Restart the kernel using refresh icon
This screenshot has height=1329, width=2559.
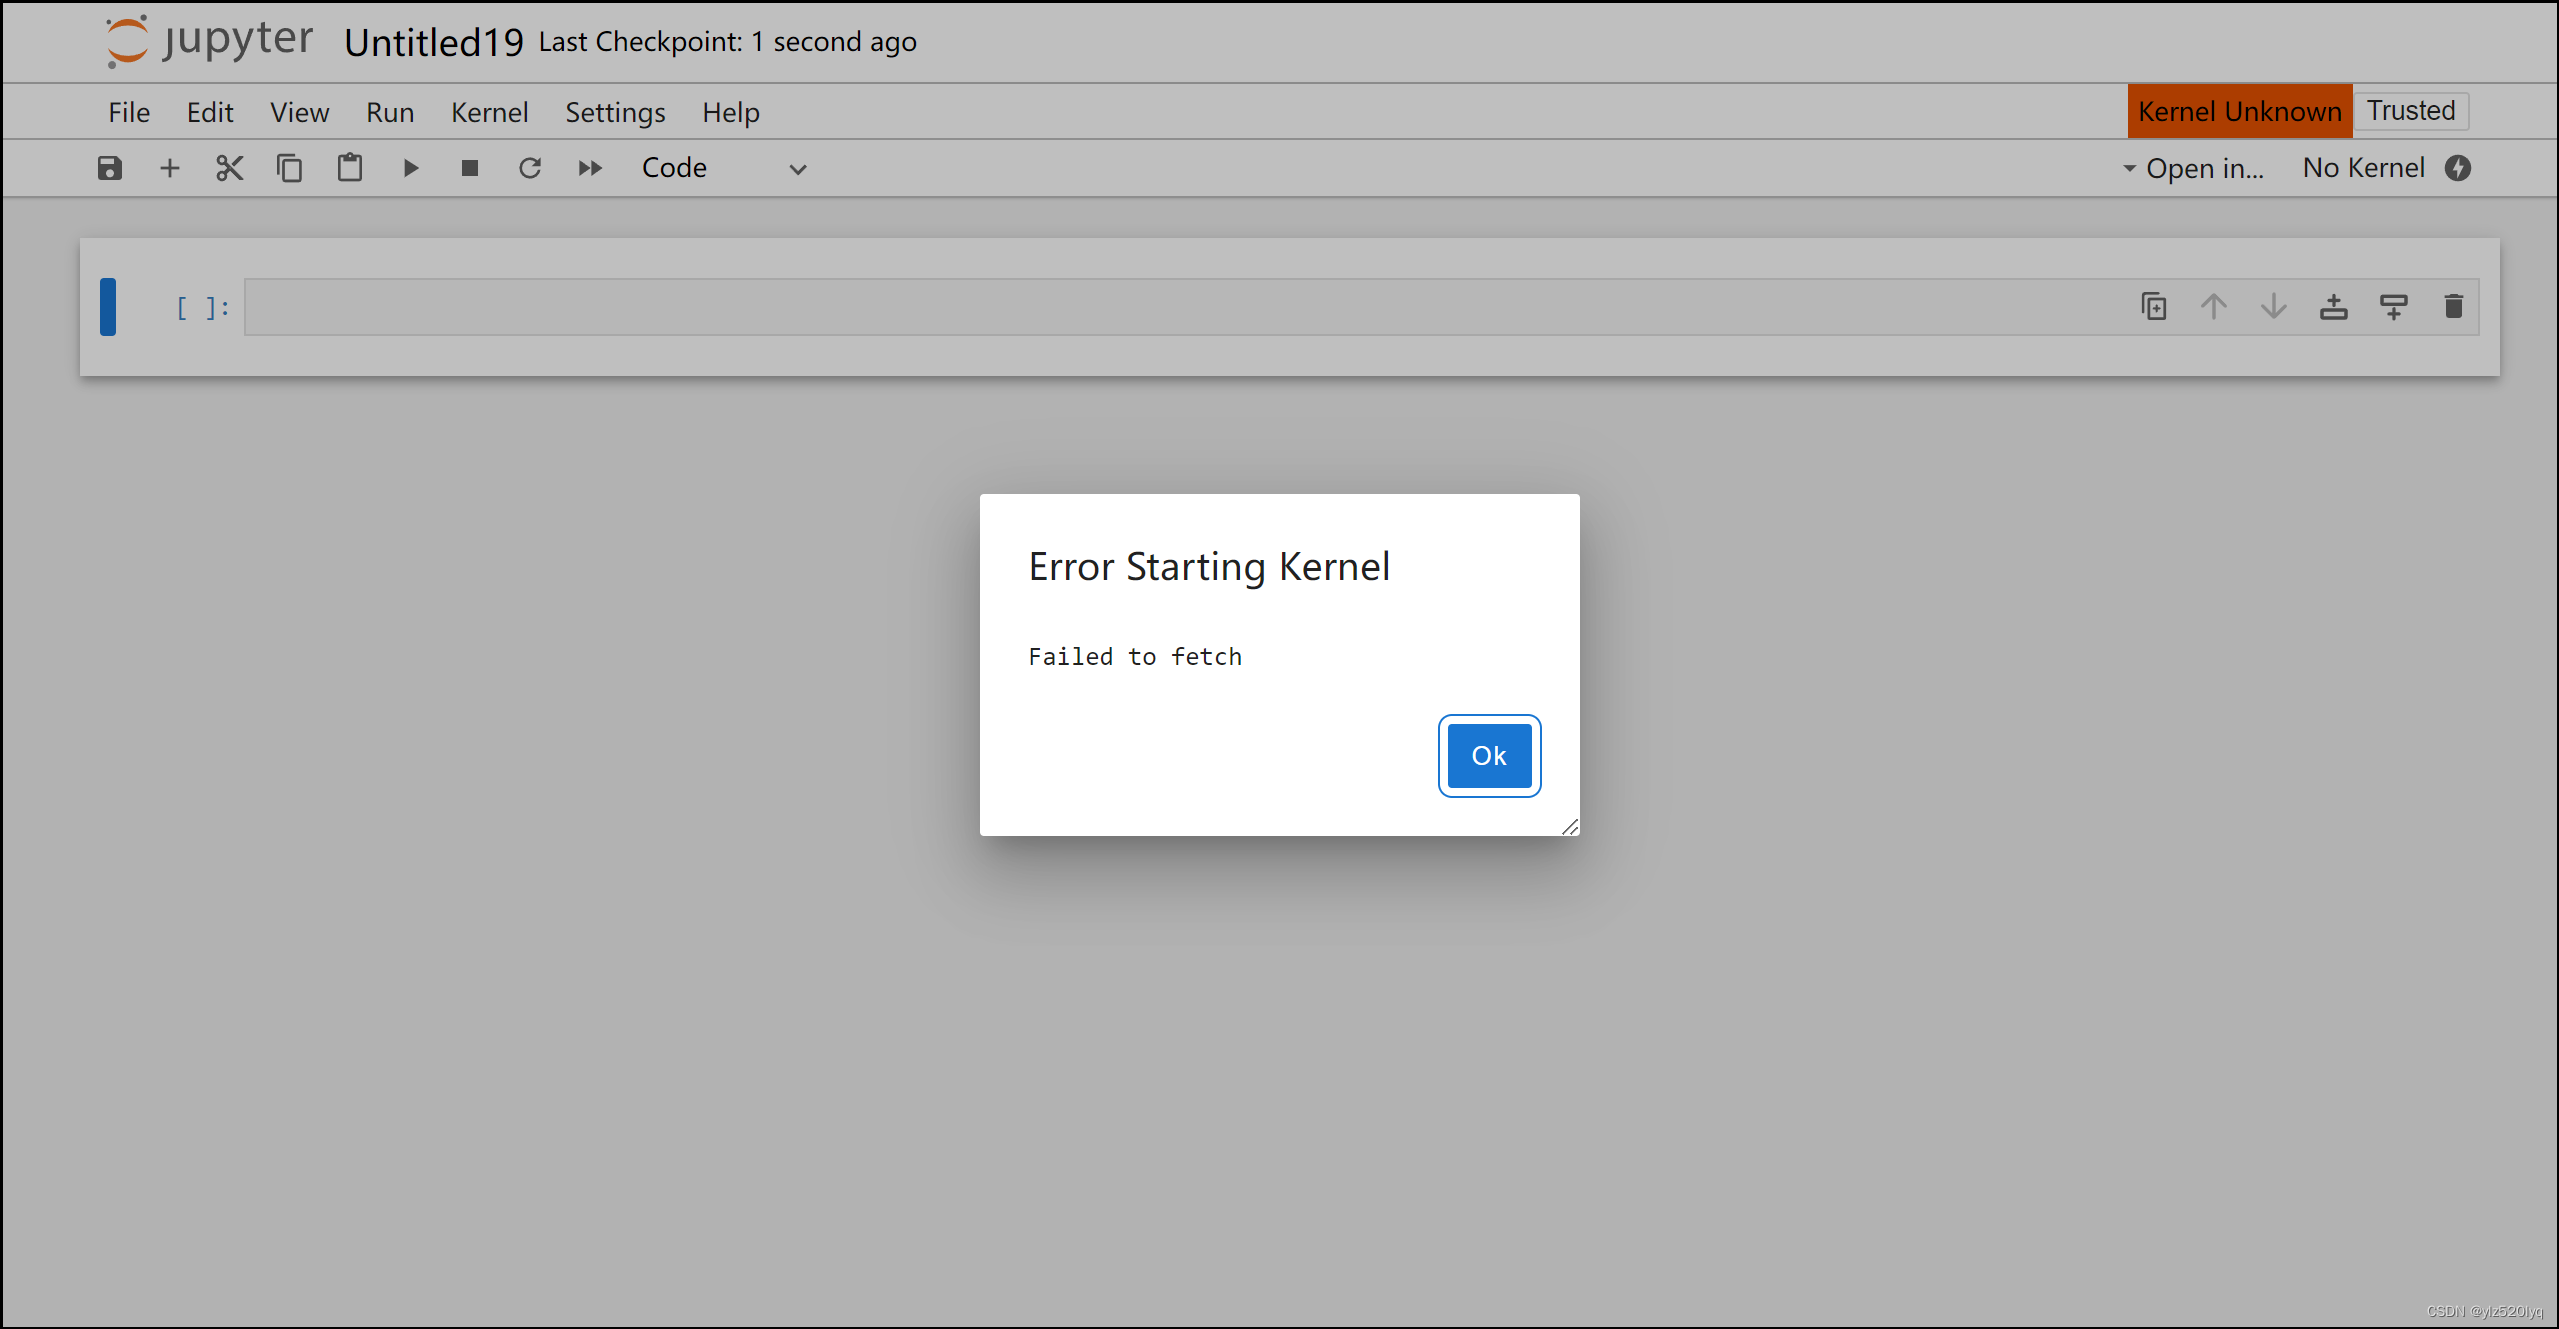[x=530, y=167]
